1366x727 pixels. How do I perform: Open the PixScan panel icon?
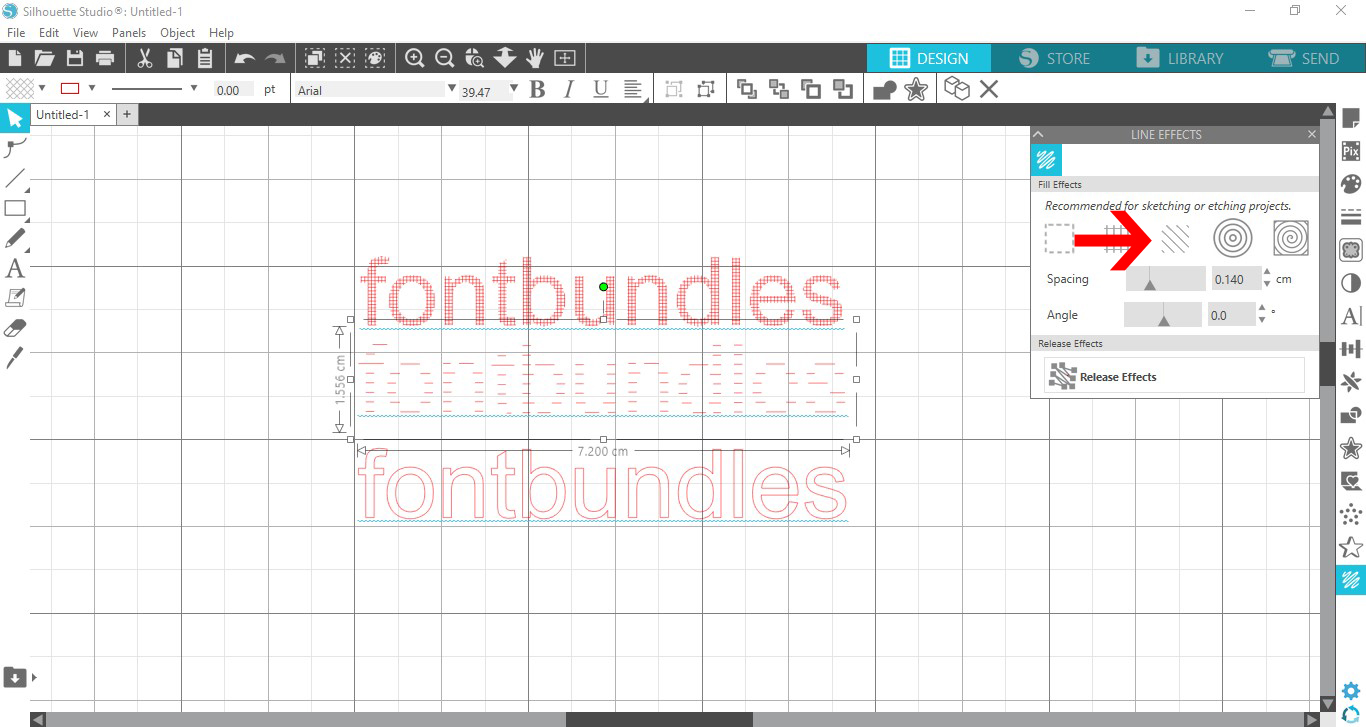click(1350, 152)
